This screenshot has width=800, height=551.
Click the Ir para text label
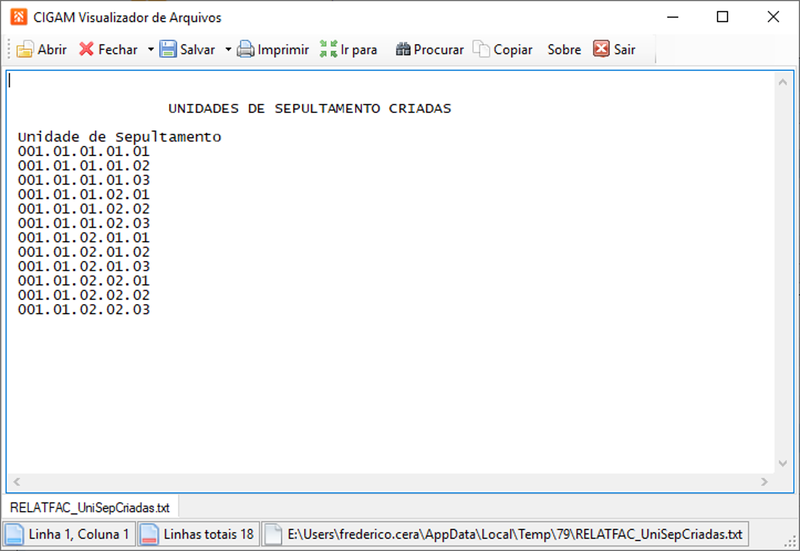(x=359, y=49)
